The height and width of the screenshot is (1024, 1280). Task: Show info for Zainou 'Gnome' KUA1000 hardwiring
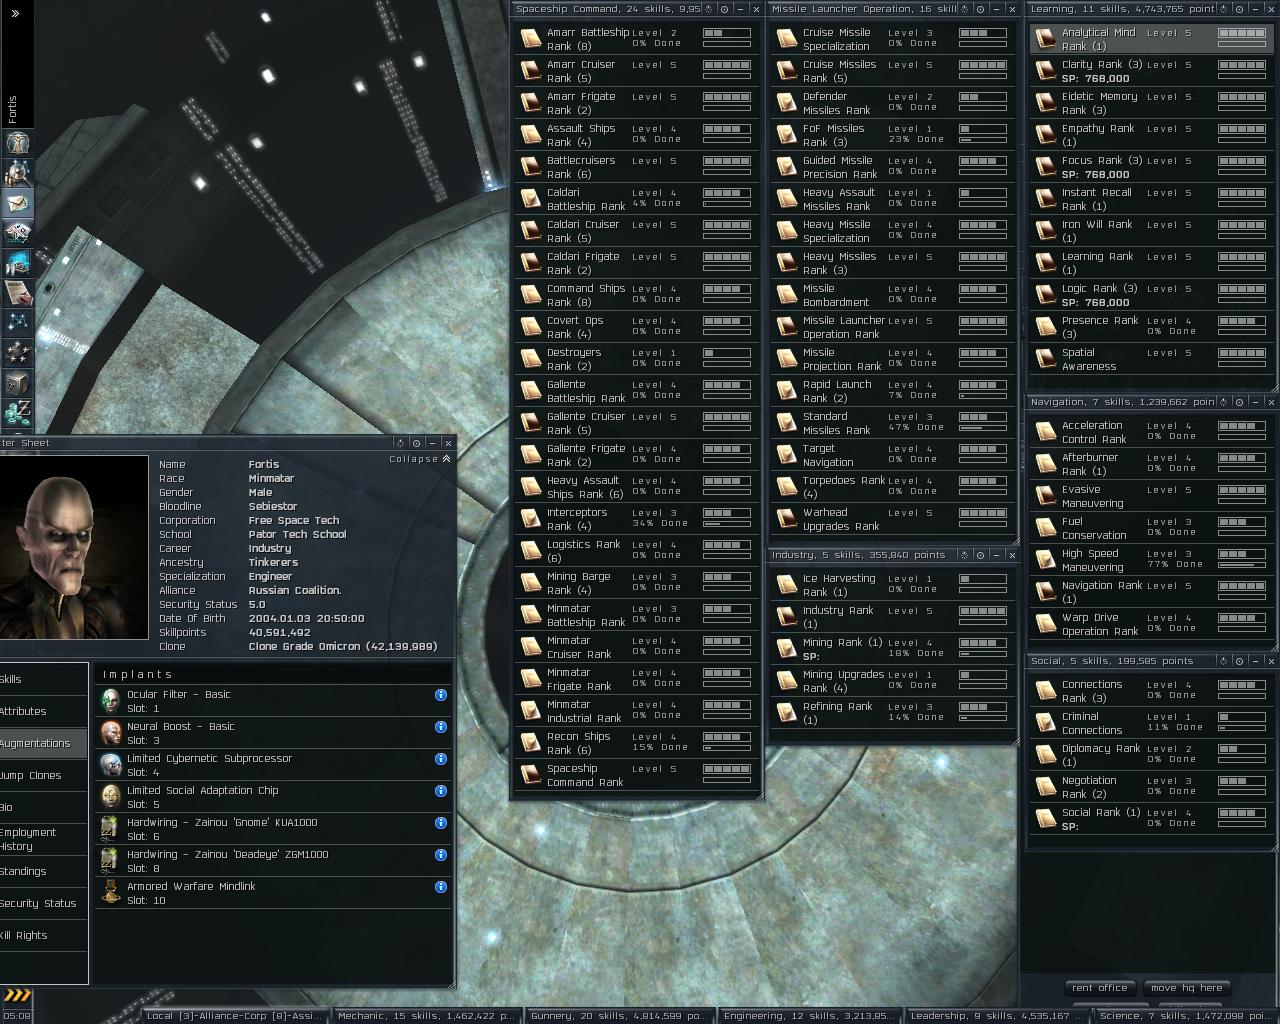point(440,823)
